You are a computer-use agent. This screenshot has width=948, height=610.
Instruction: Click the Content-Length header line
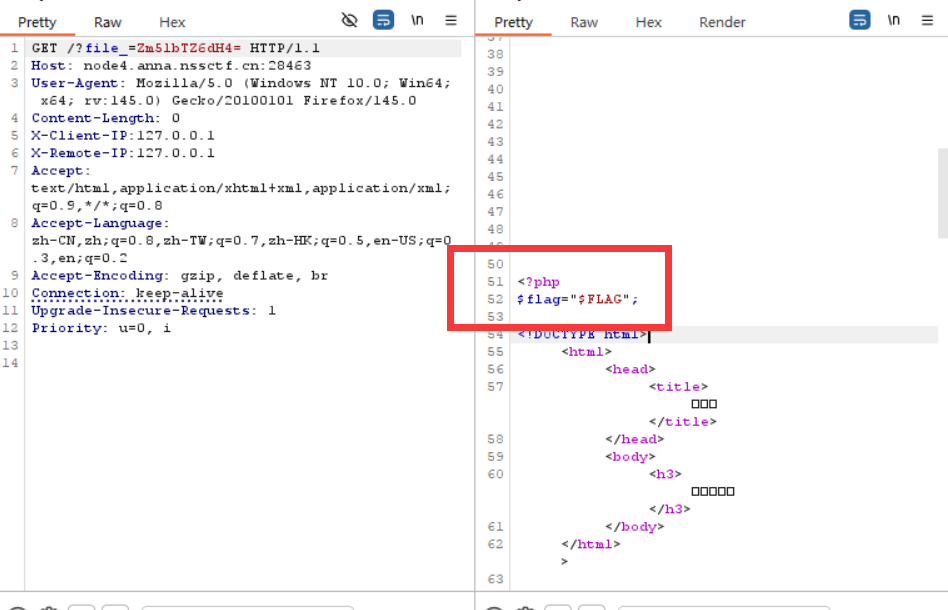106,118
